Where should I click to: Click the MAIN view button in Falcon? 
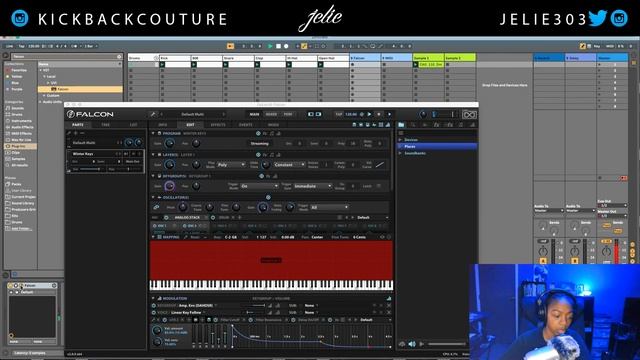tap(254, 114)
